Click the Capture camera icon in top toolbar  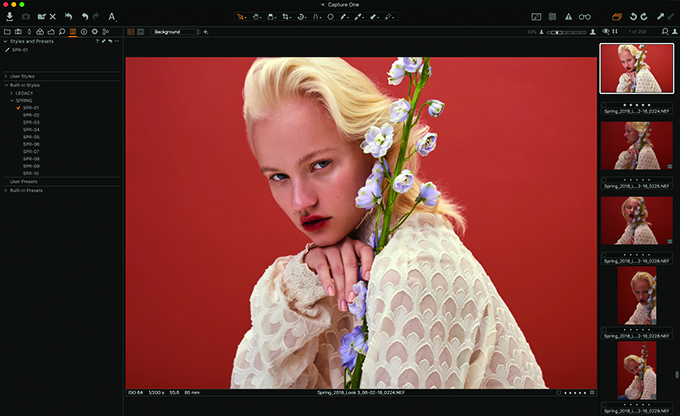tap(26, 16)
